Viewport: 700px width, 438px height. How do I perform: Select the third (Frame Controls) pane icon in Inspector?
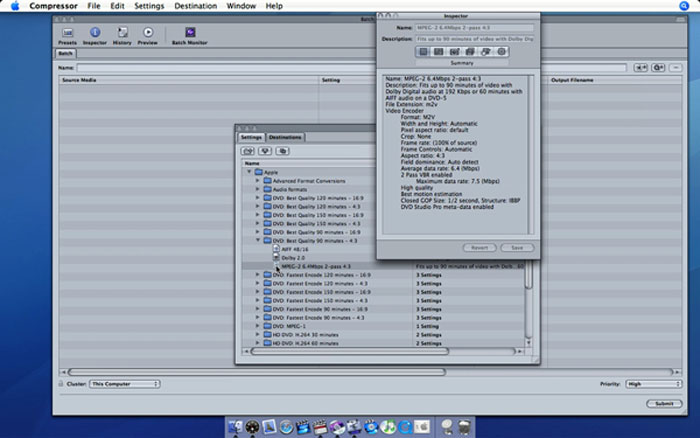coord(454,52)
